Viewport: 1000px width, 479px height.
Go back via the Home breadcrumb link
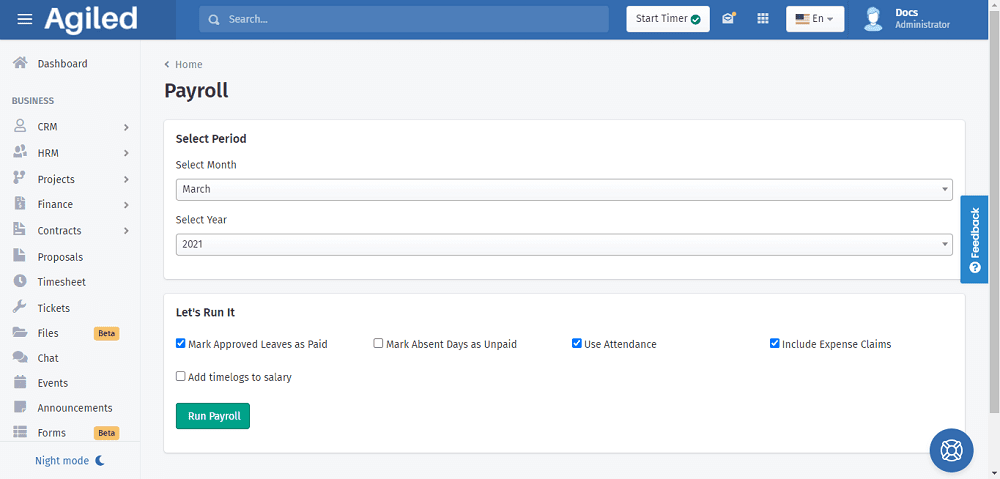pos(188,65)
